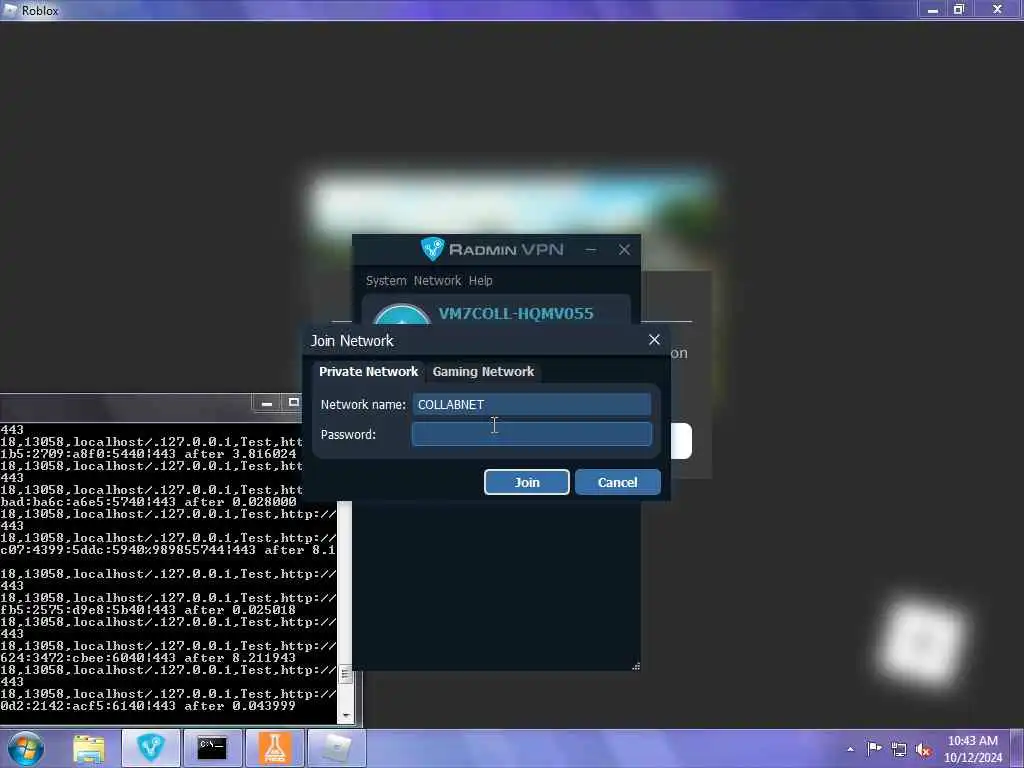Viewport: 1024px width, 768px height.
Task: Click console line ending 'after 0.043999'
Action: [x=148, y=706]
